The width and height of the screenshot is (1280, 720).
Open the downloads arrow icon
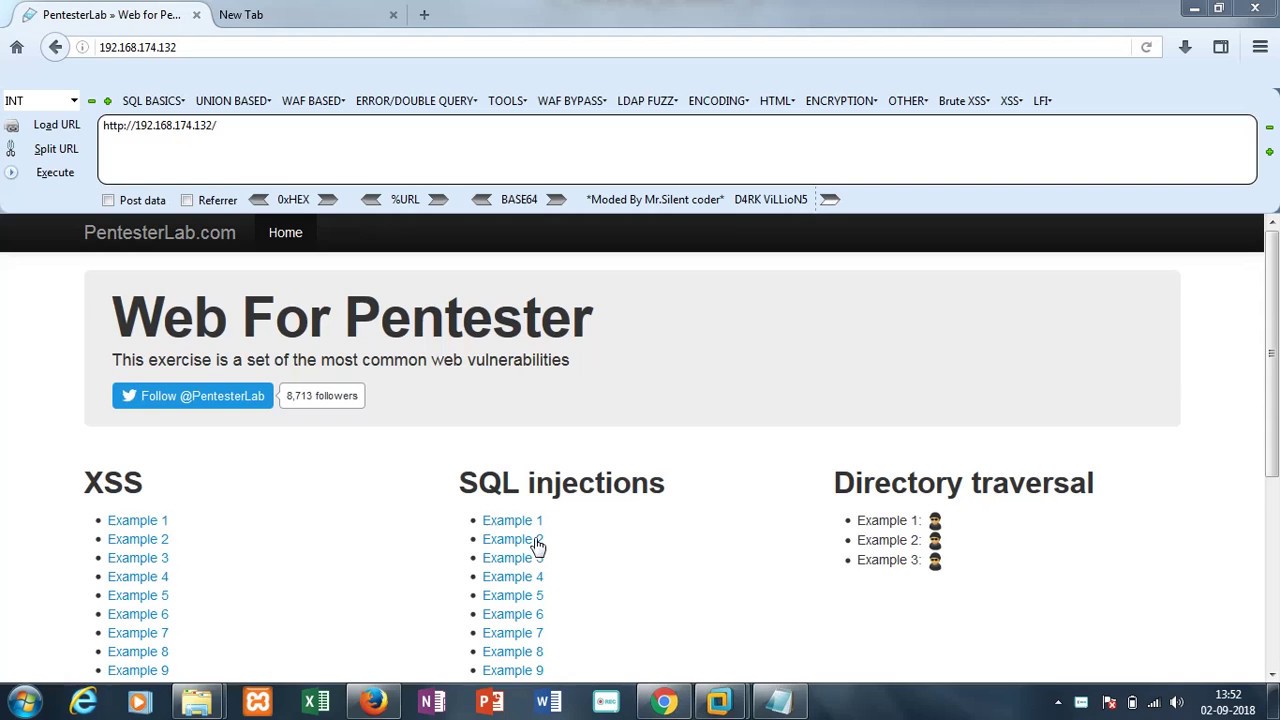pos(1185,47)
